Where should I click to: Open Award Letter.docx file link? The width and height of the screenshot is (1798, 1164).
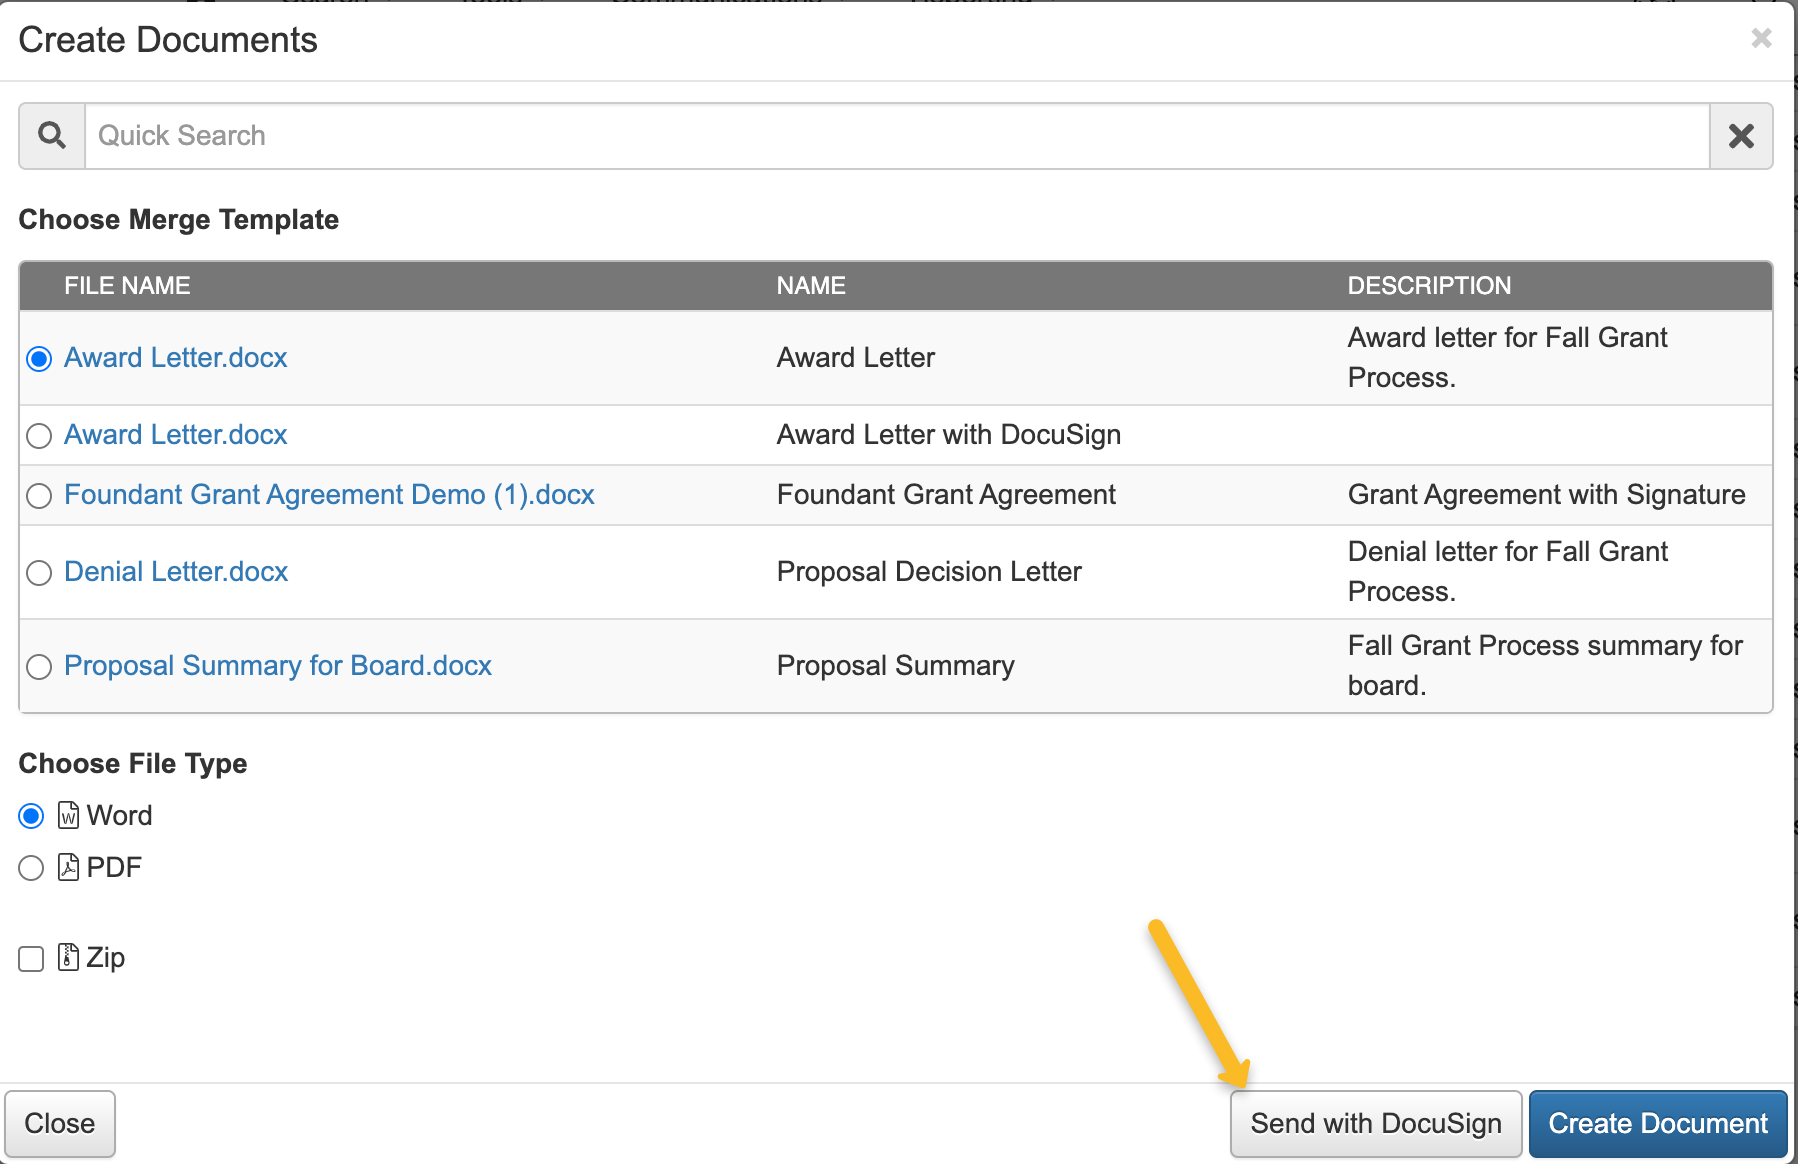pyautogui.click(x=175, y=357)
